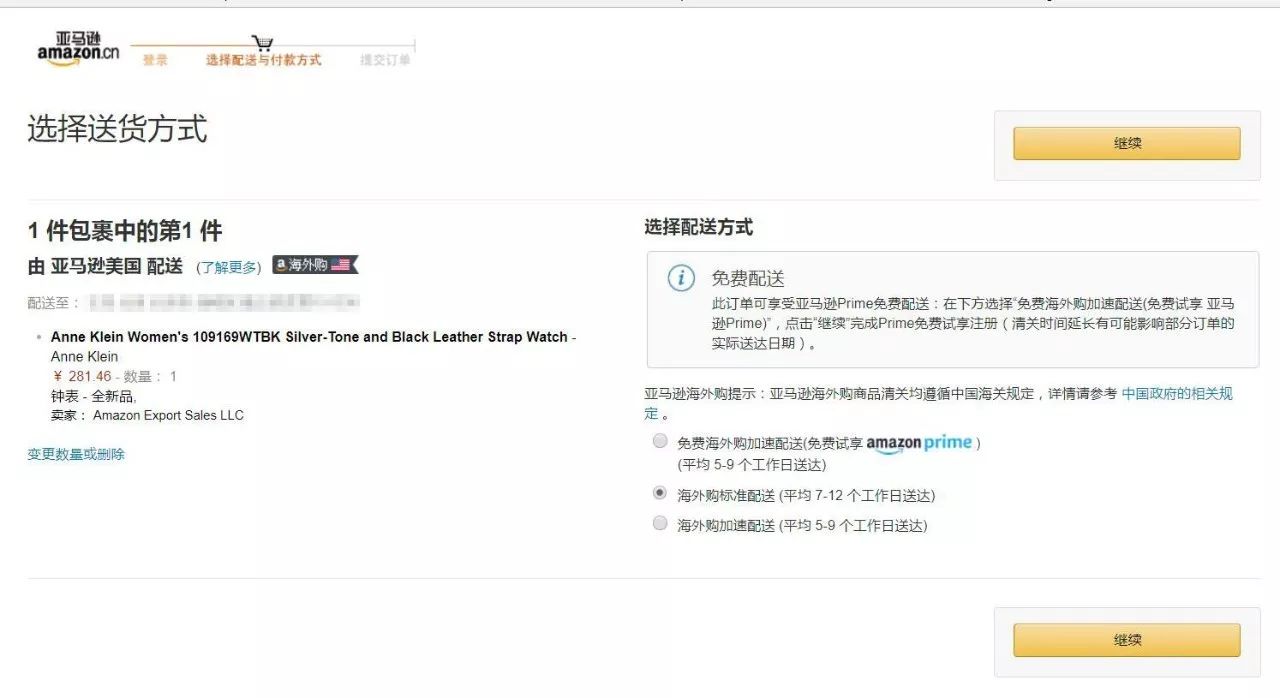Click the 钟表 - 全新品 condition text
The width and height of the screenshot is (1280, 698).
[93, 396]
